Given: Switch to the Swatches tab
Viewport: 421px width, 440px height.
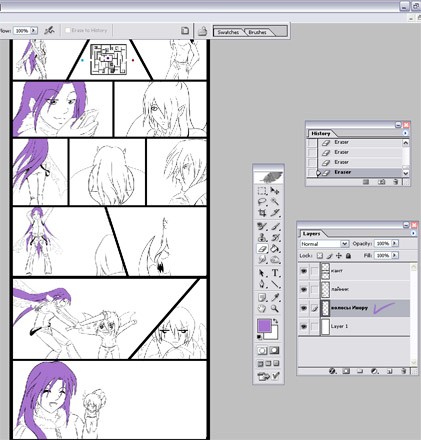Looking at the screenshot, I should tap(228, 32).
